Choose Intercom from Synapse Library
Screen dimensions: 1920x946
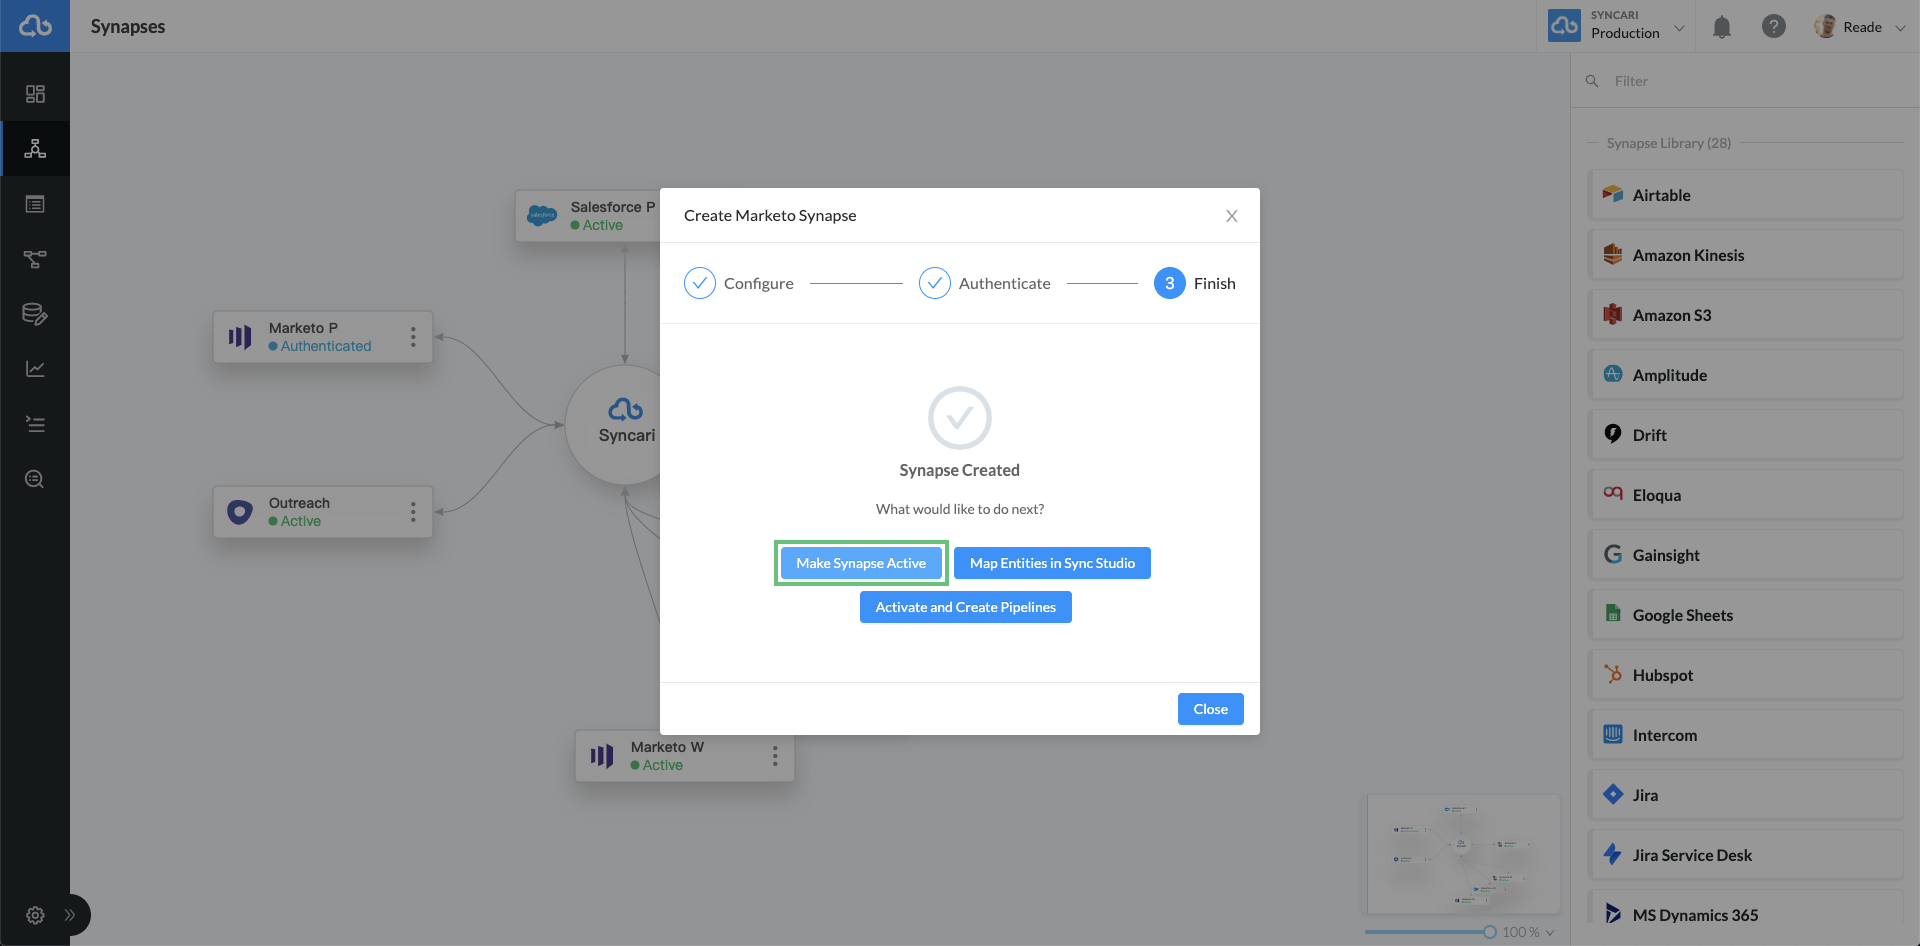(1746, 735)
